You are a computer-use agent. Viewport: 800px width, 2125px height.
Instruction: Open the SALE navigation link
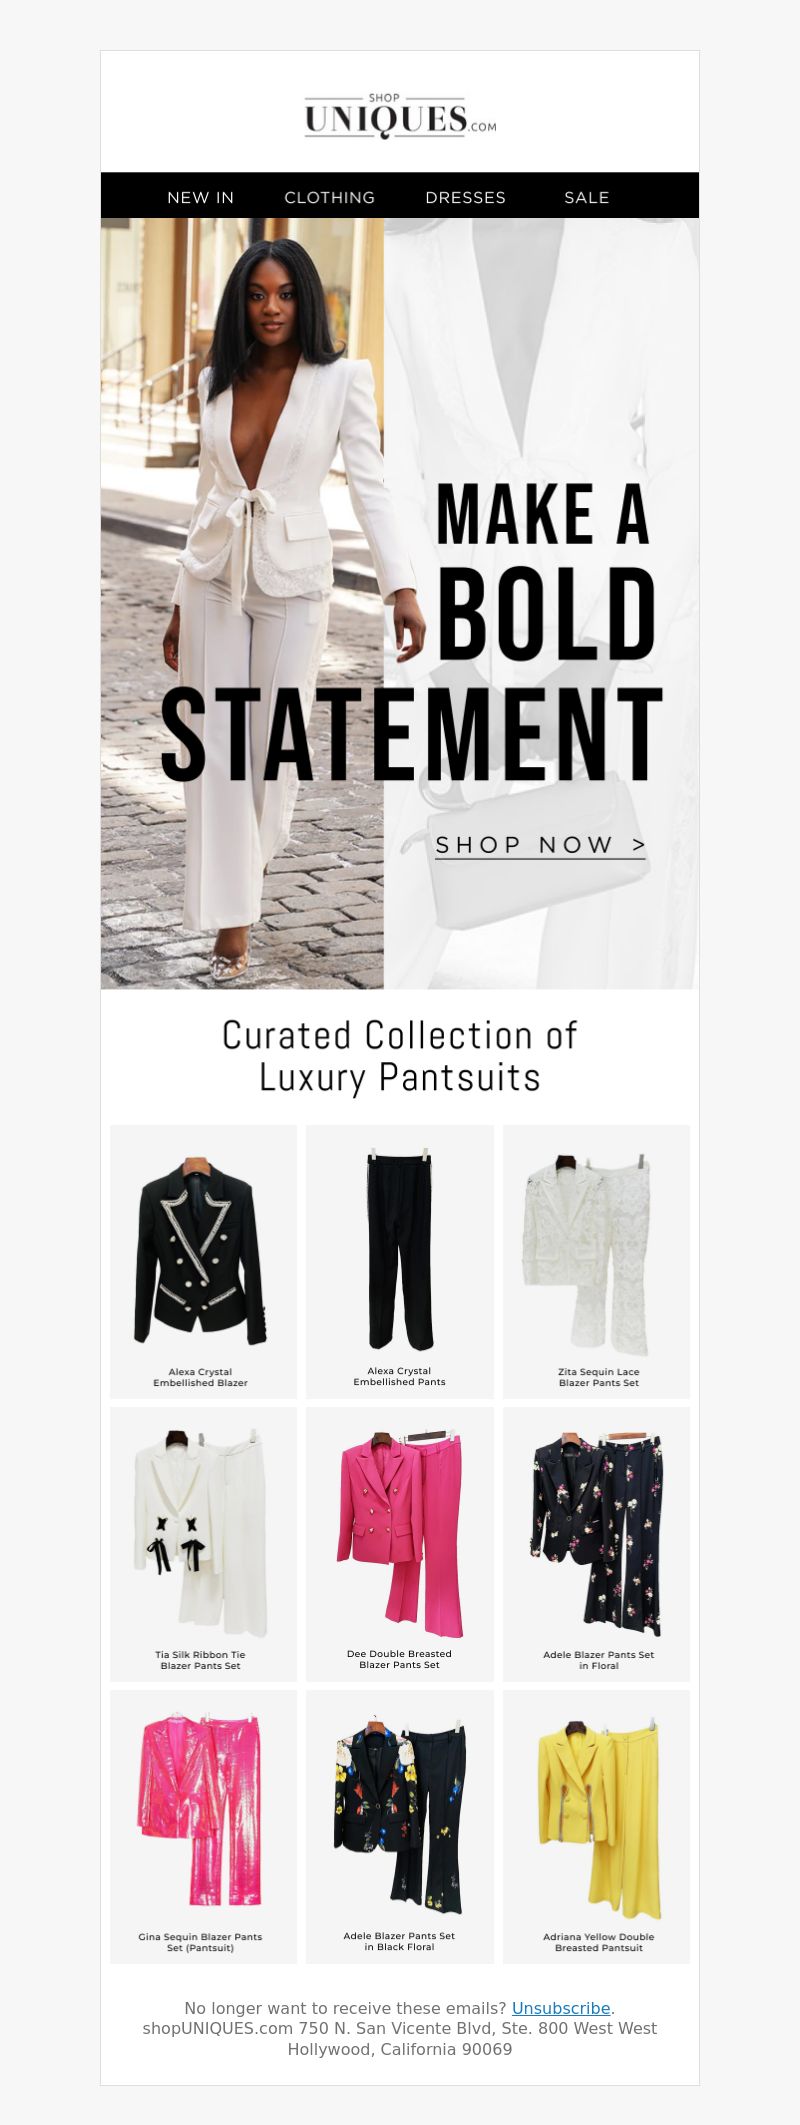(x=586, y=197)
